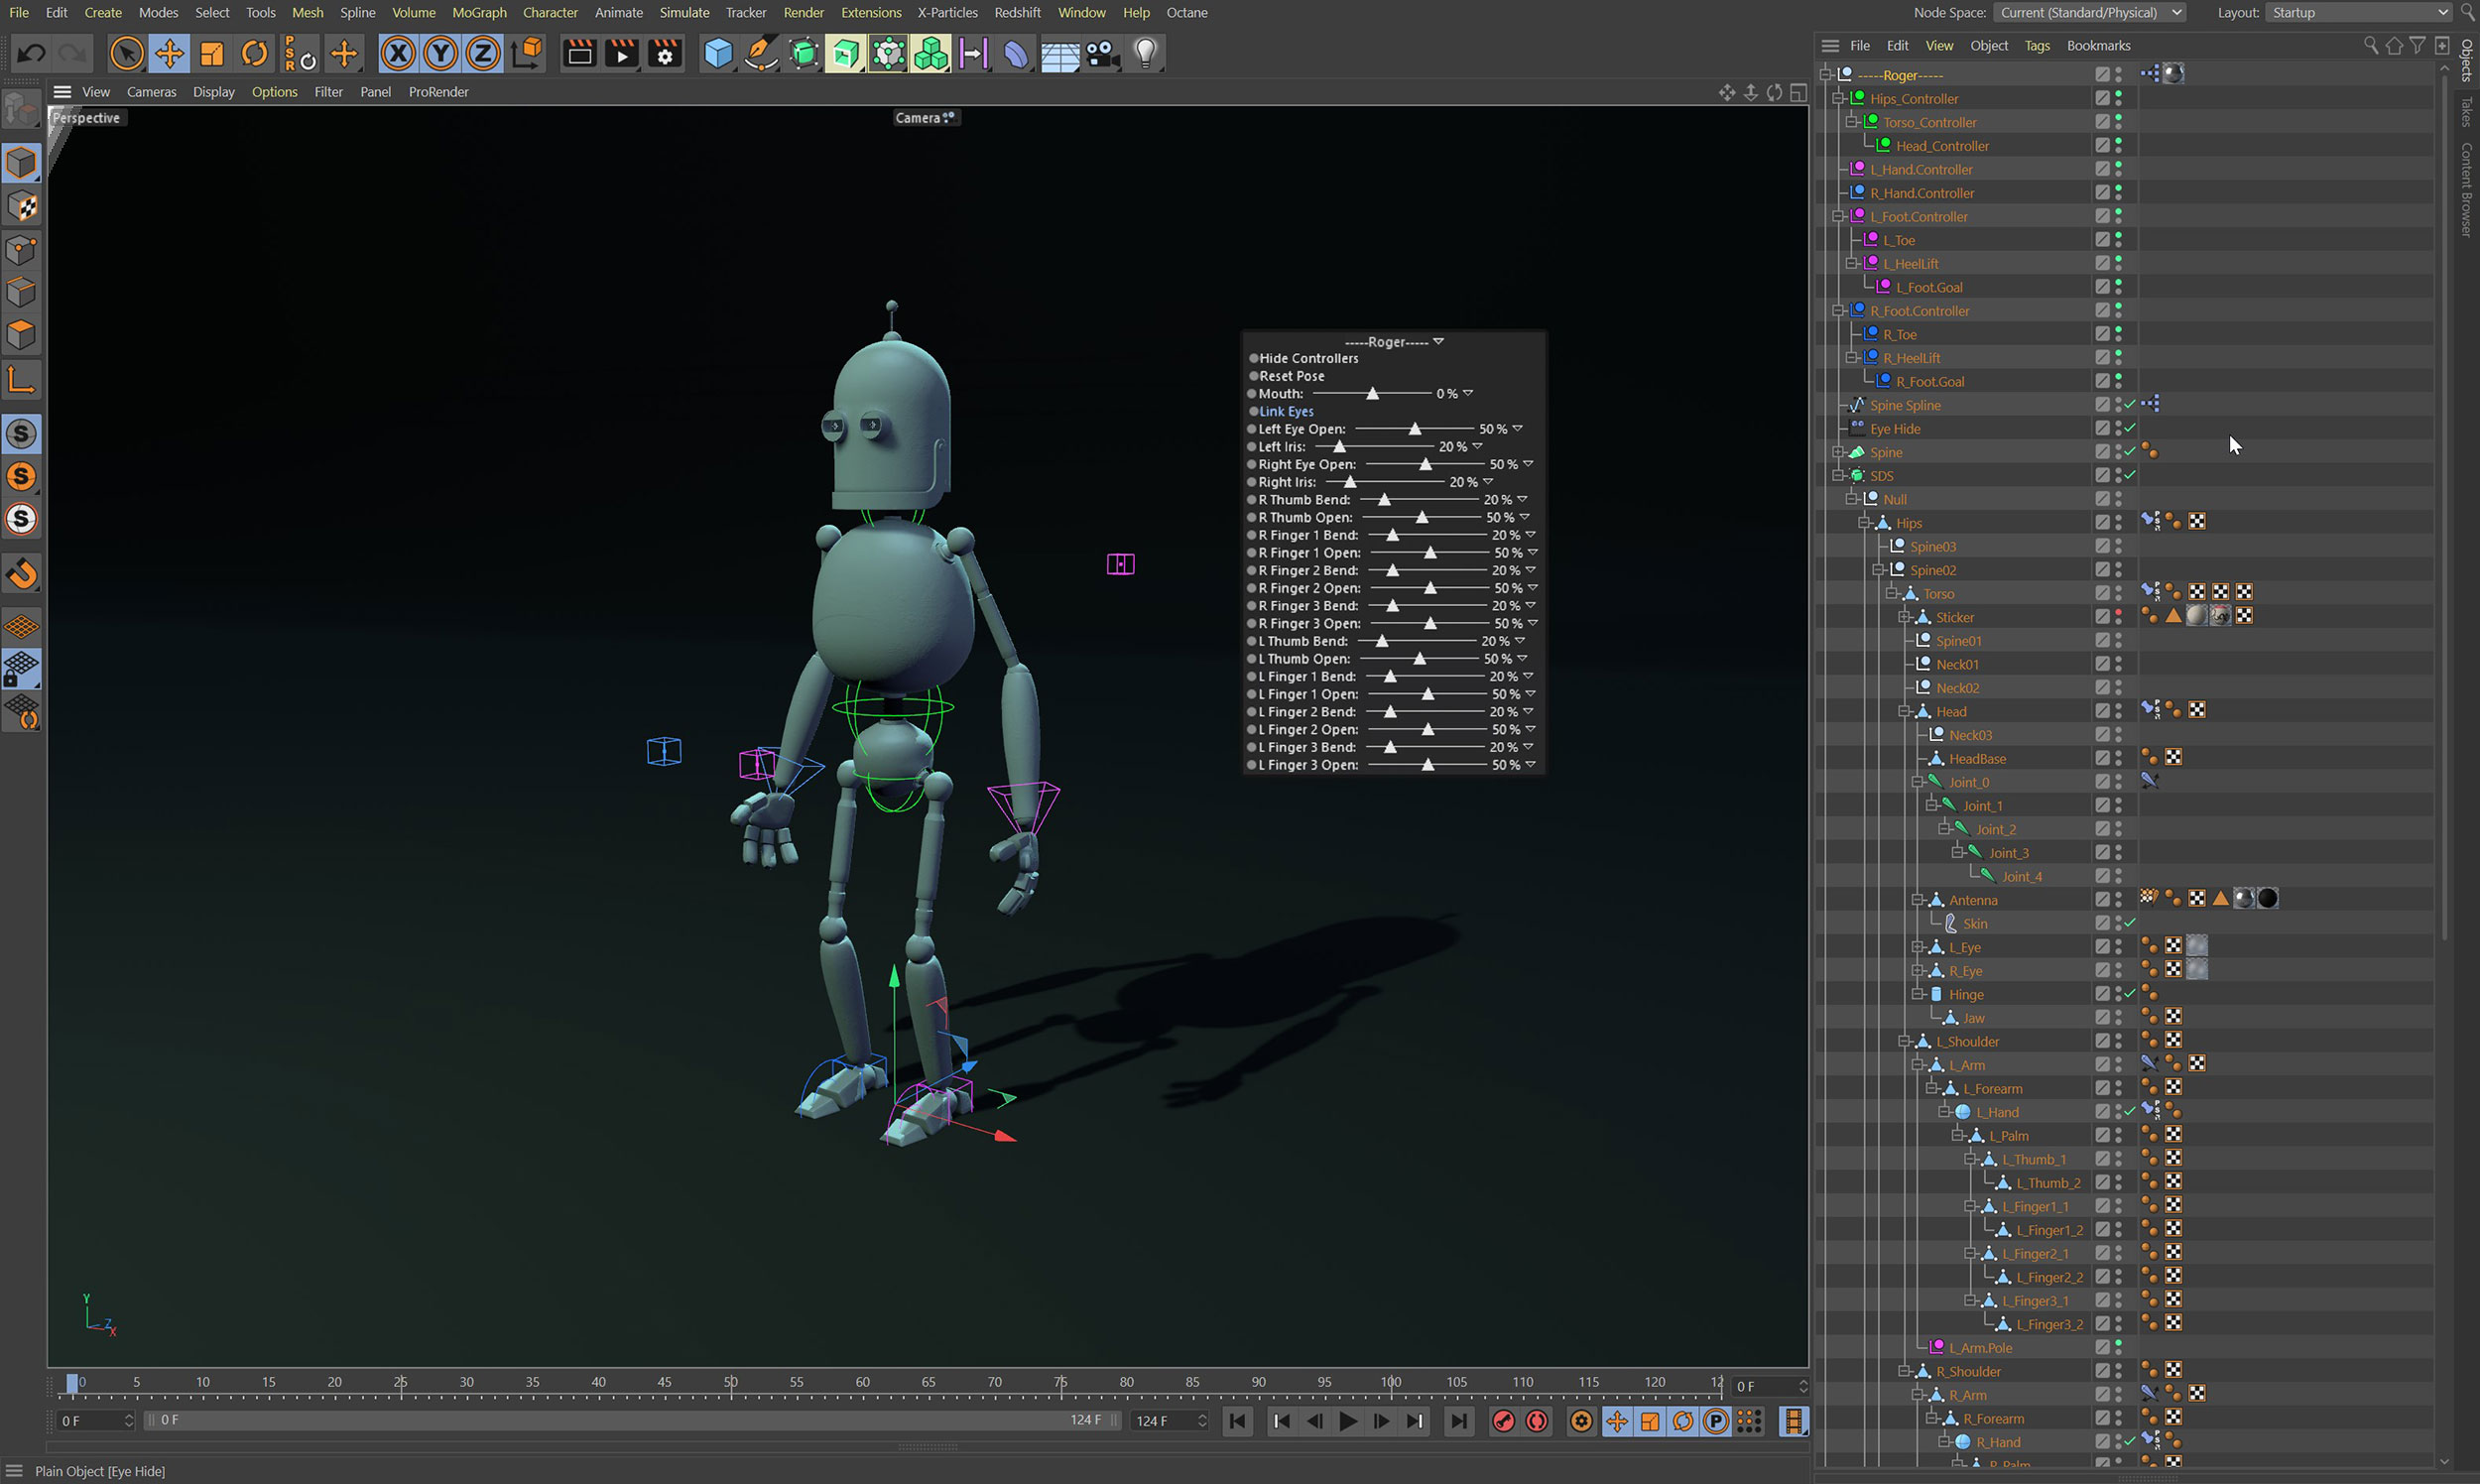Toggle the Y axis lock

point(440,53)
